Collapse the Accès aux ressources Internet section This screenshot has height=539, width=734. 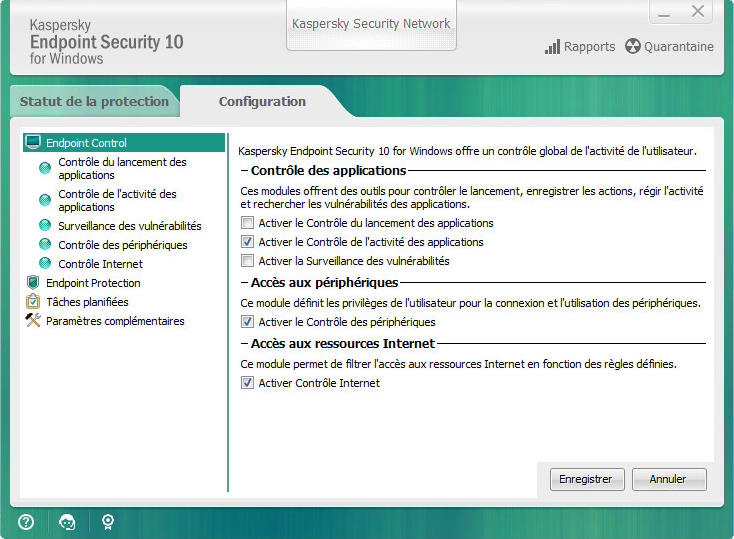(244, 343)
